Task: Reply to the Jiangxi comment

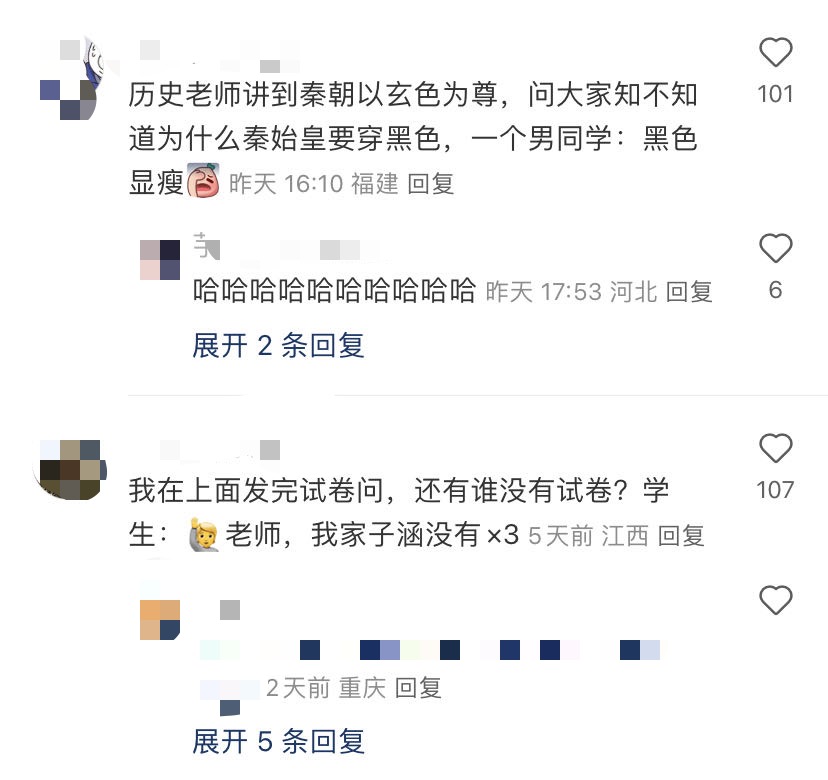Action: (x=681, y=536)
